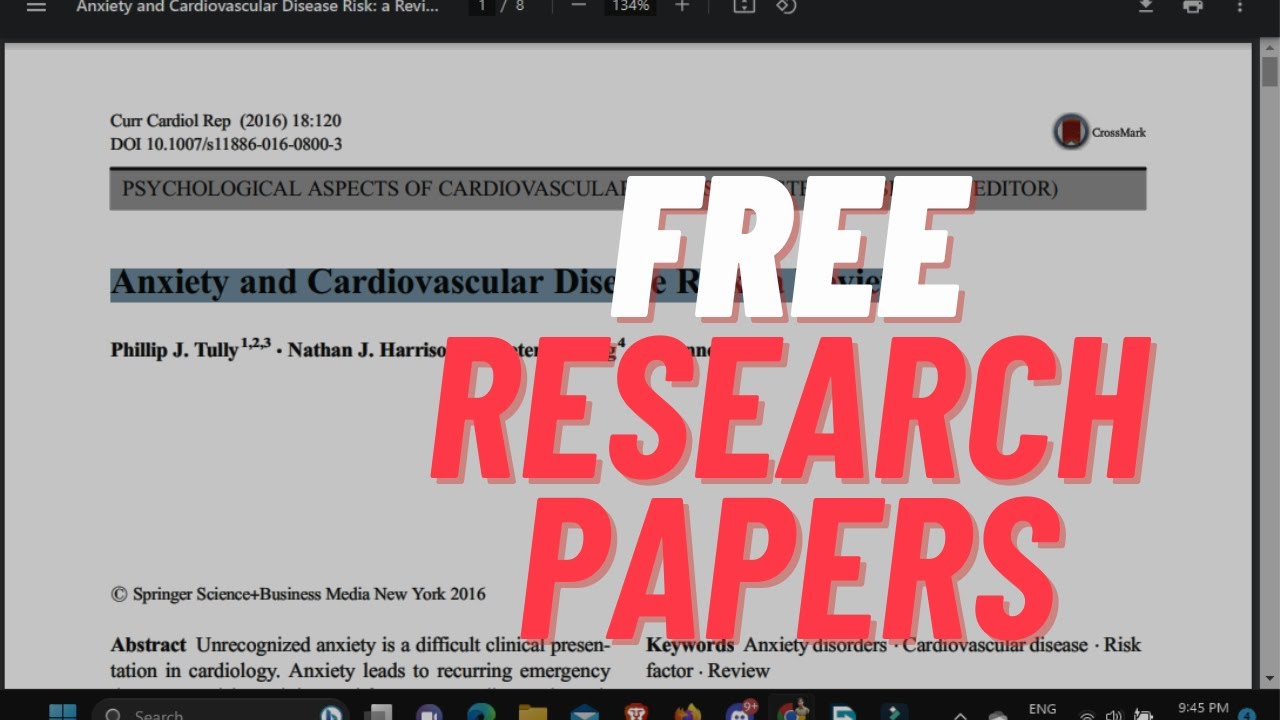Open the 9:45 PM clock flyout

1204,709
